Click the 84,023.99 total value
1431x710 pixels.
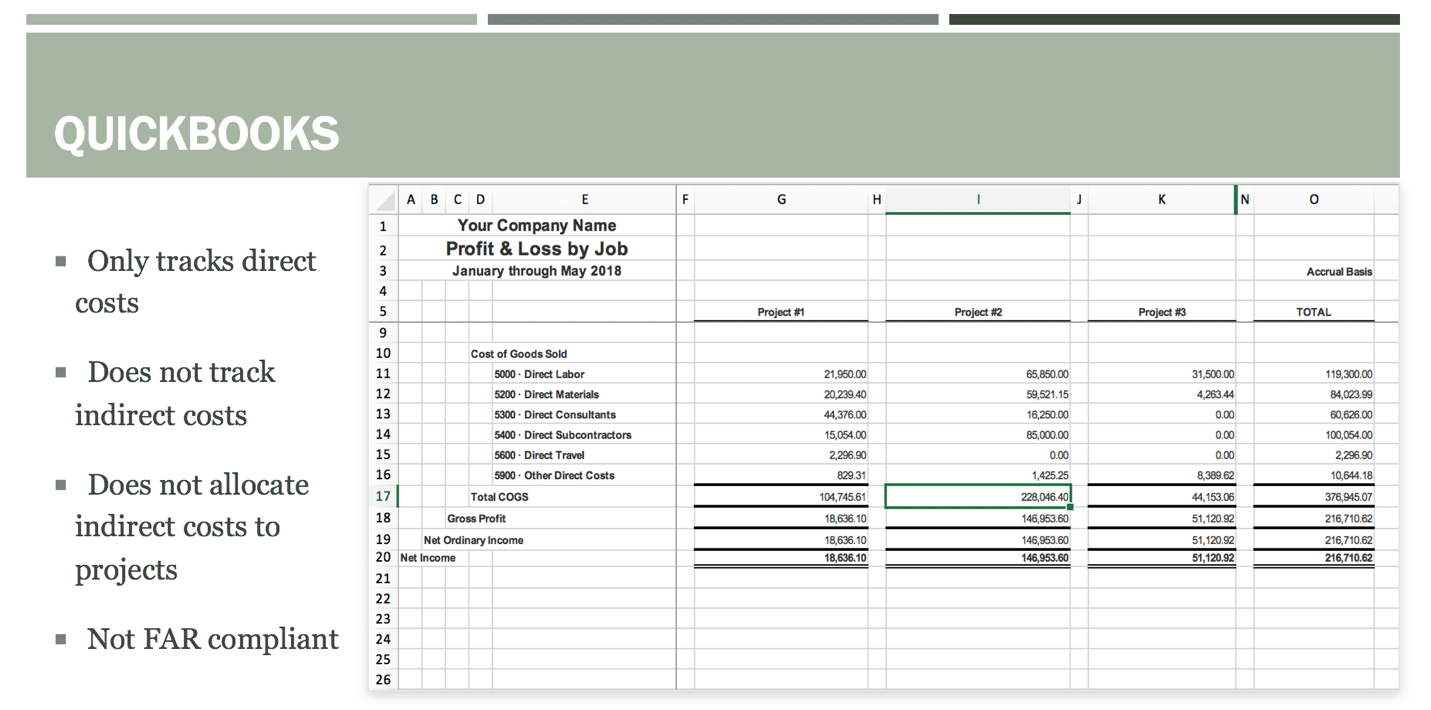(1349, 394)
